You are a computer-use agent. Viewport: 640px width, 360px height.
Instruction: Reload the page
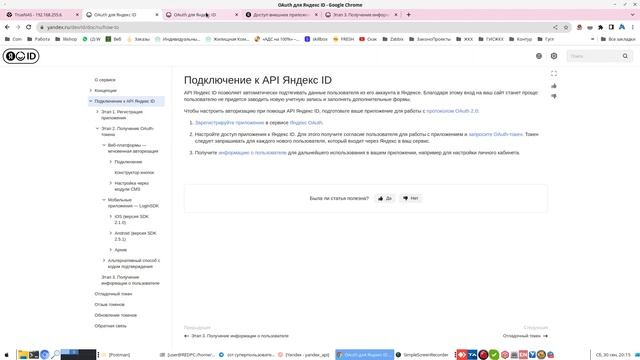(29, 27)
